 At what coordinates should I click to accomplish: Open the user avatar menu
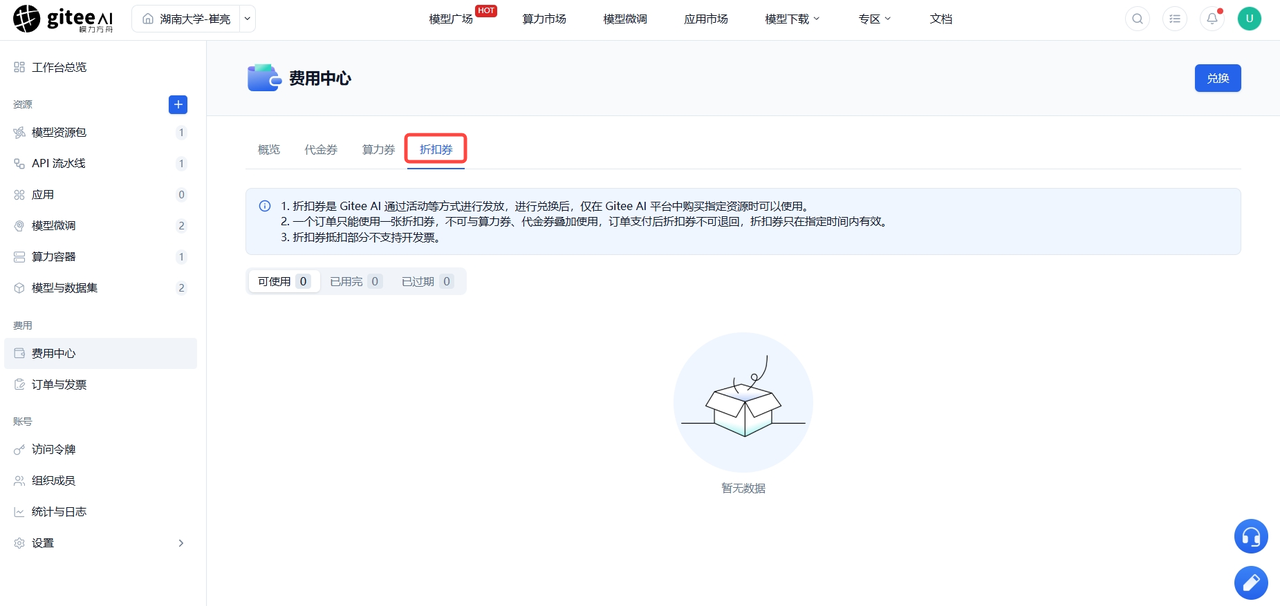point(1249,19)
